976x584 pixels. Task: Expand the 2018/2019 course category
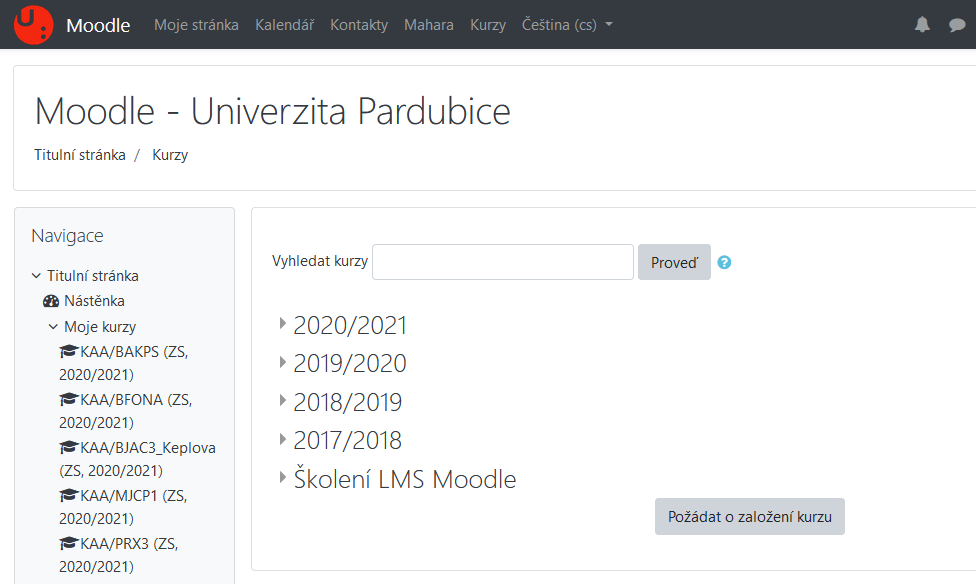(283, 400)
